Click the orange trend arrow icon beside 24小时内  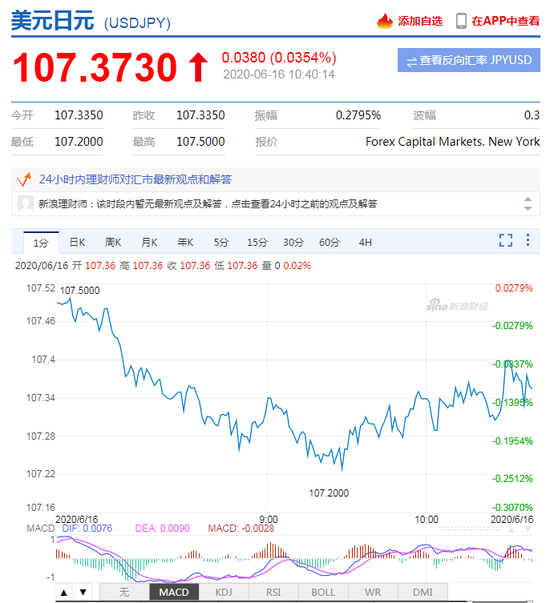click(23, 179)
